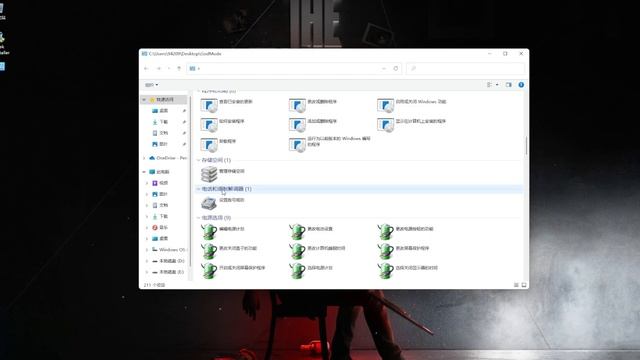The image size is (640, 360).
Task: Collapse 快速访问 in the navigation pane
Action: (144, 100)
